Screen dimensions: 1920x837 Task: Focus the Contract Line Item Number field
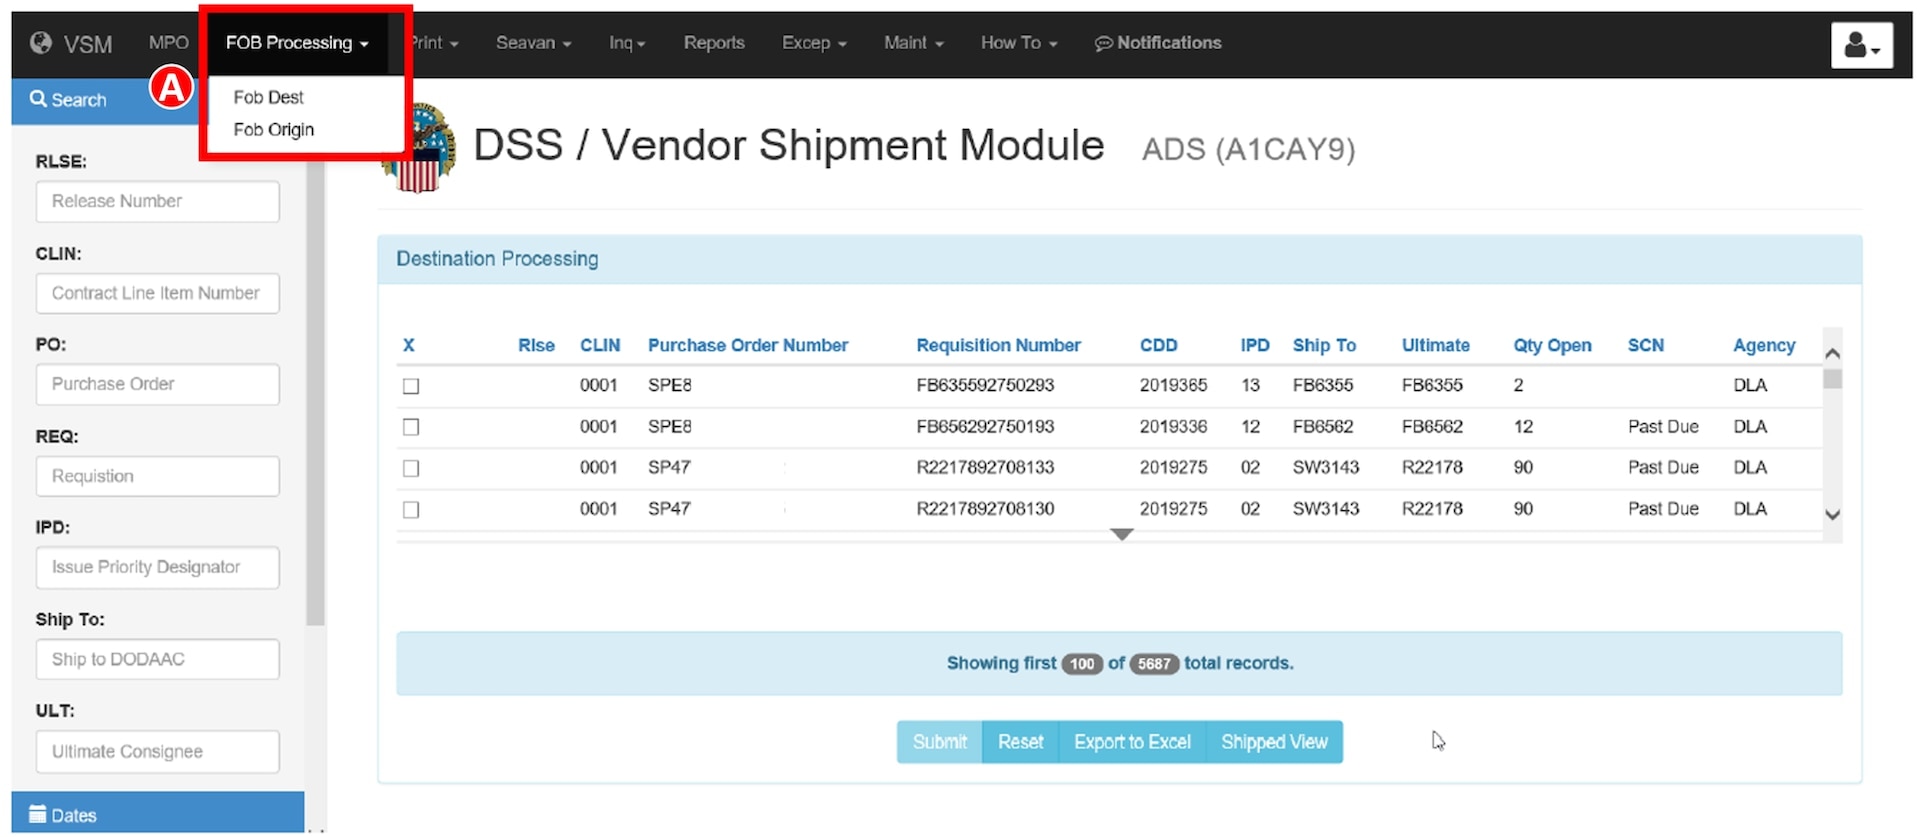coord(158,293)
